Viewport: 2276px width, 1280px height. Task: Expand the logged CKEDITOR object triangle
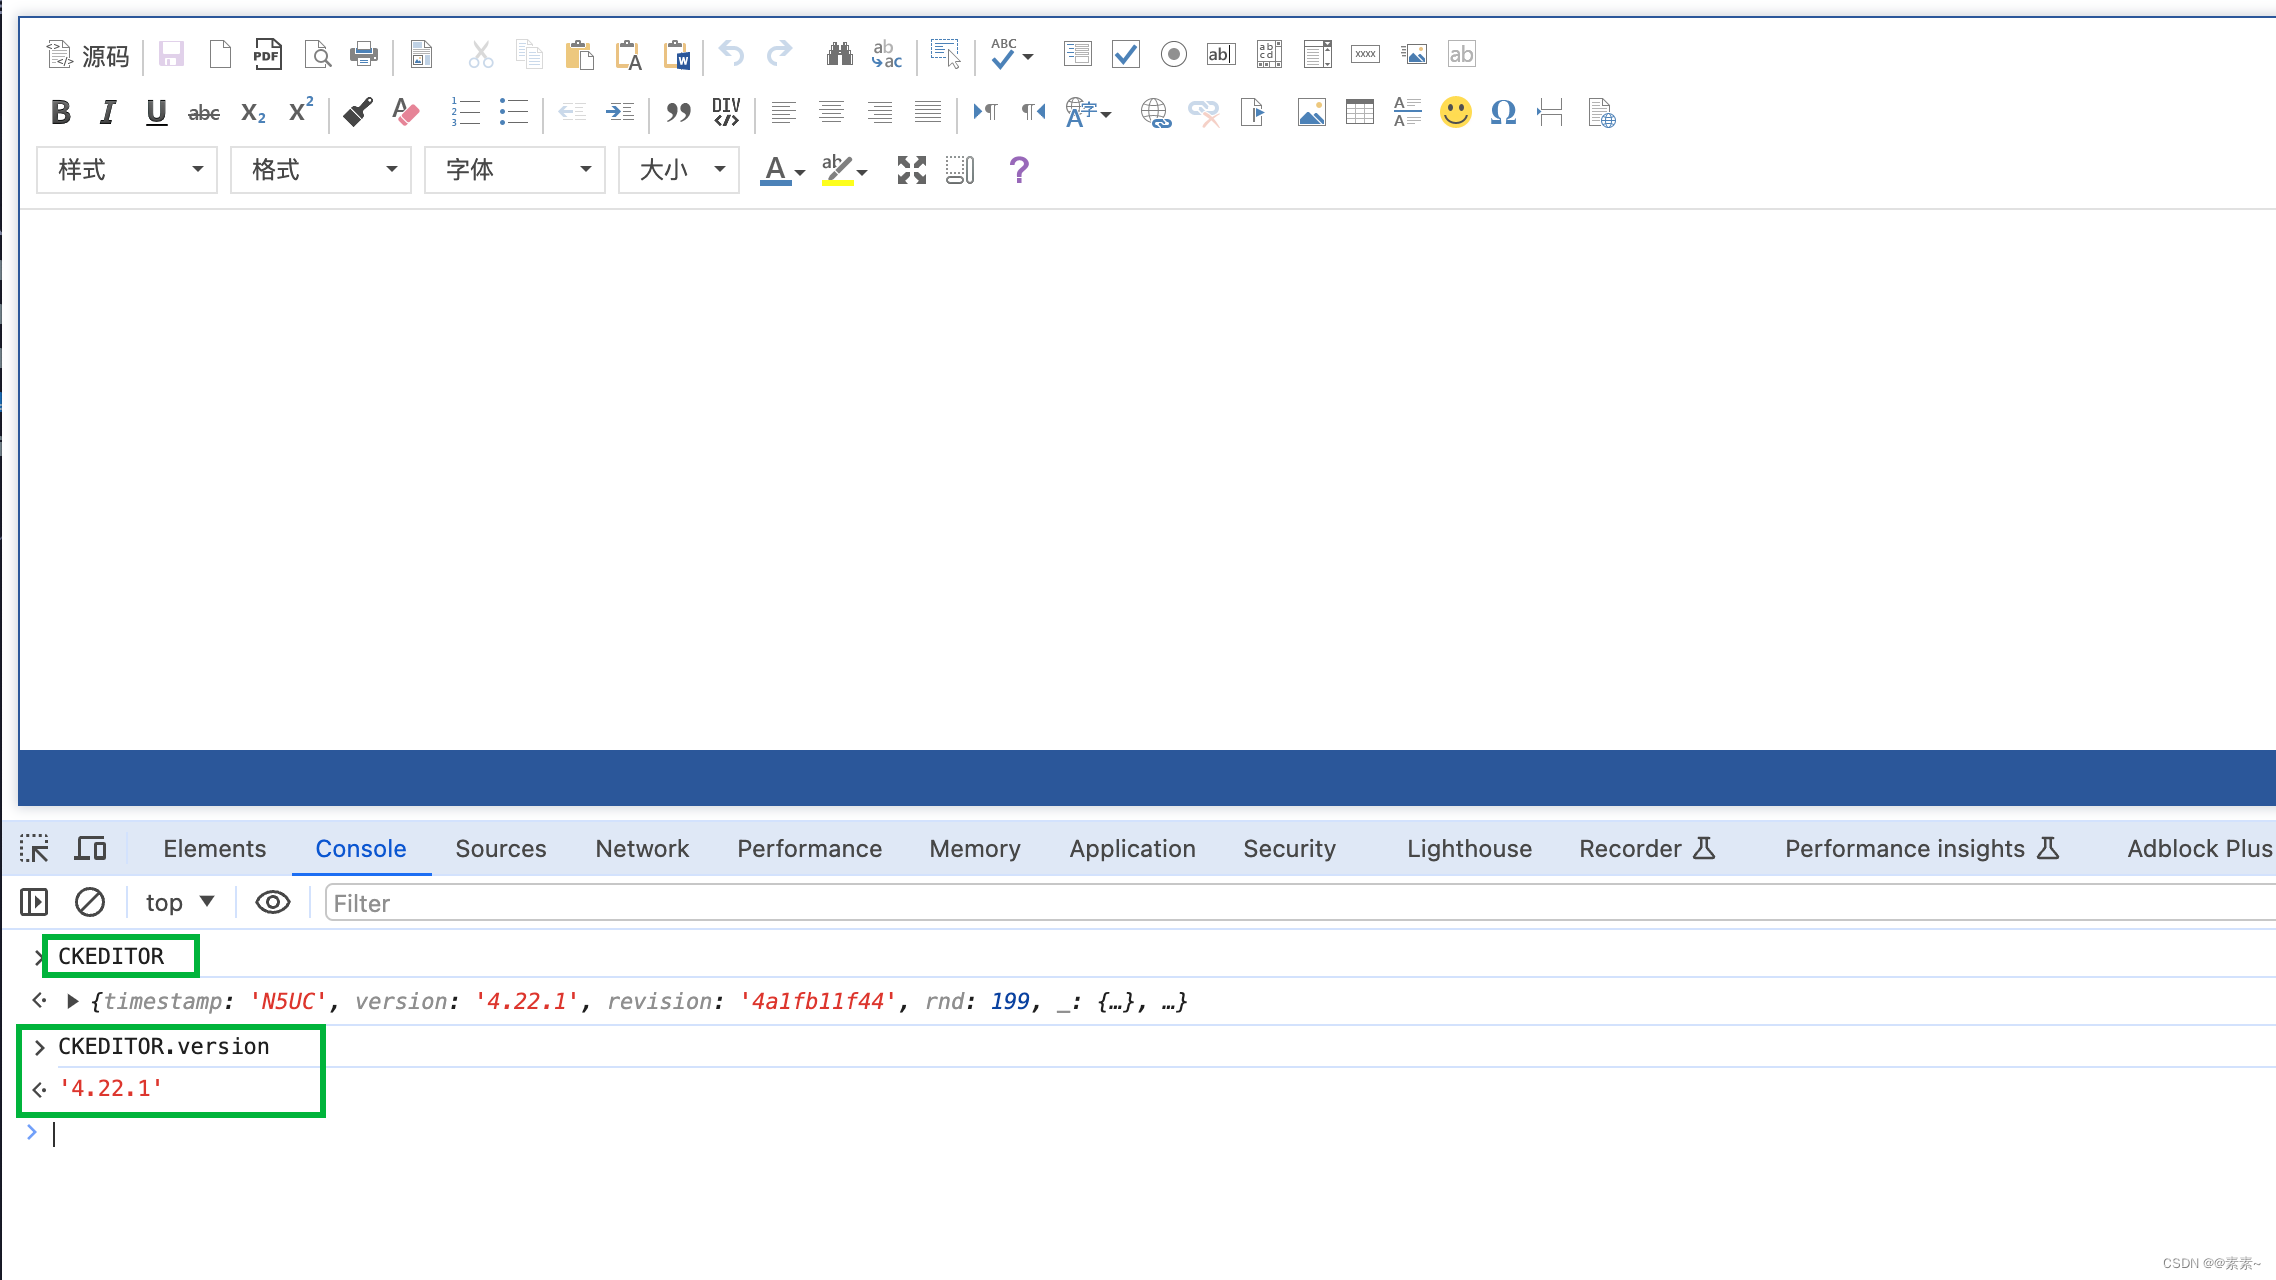(73, 1001)
